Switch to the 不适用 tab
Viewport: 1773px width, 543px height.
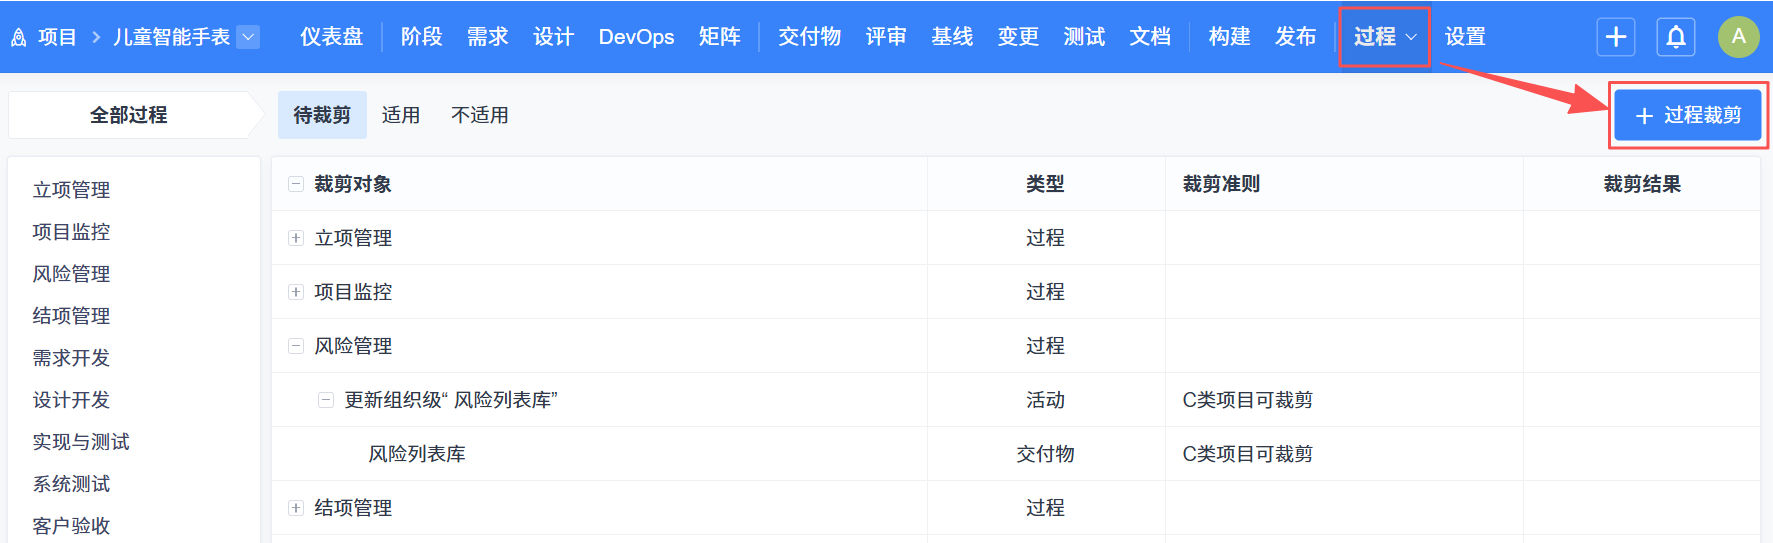pyautogui.click(x=480, y=115)
